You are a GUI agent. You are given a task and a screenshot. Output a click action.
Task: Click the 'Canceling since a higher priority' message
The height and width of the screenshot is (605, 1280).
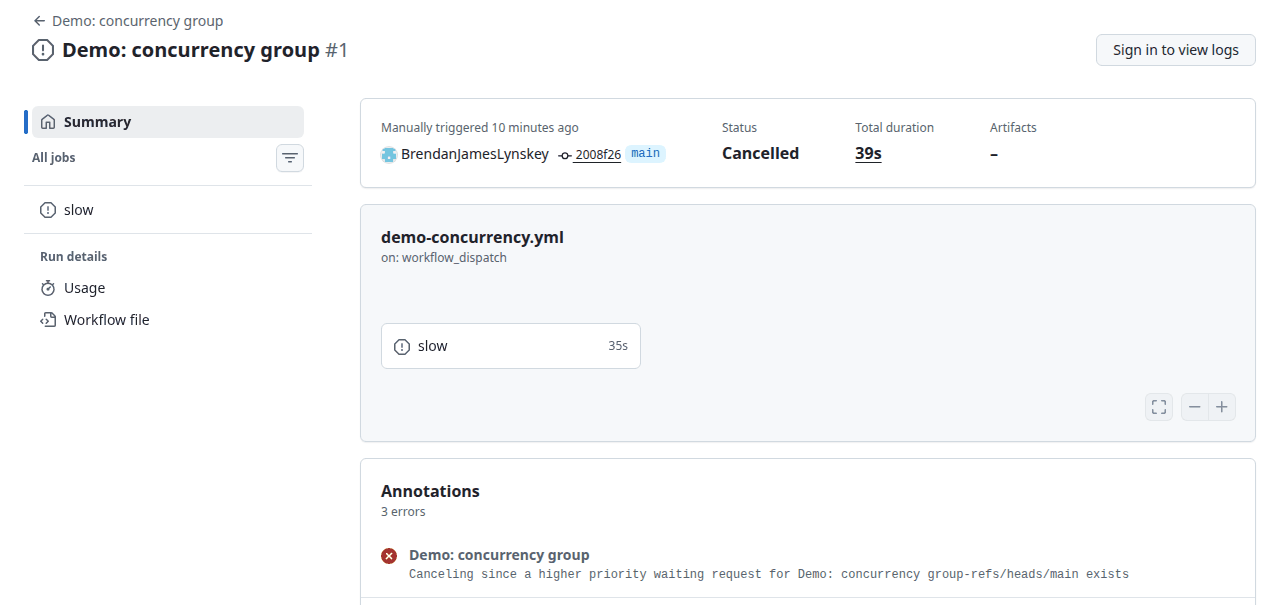[769, 575]
